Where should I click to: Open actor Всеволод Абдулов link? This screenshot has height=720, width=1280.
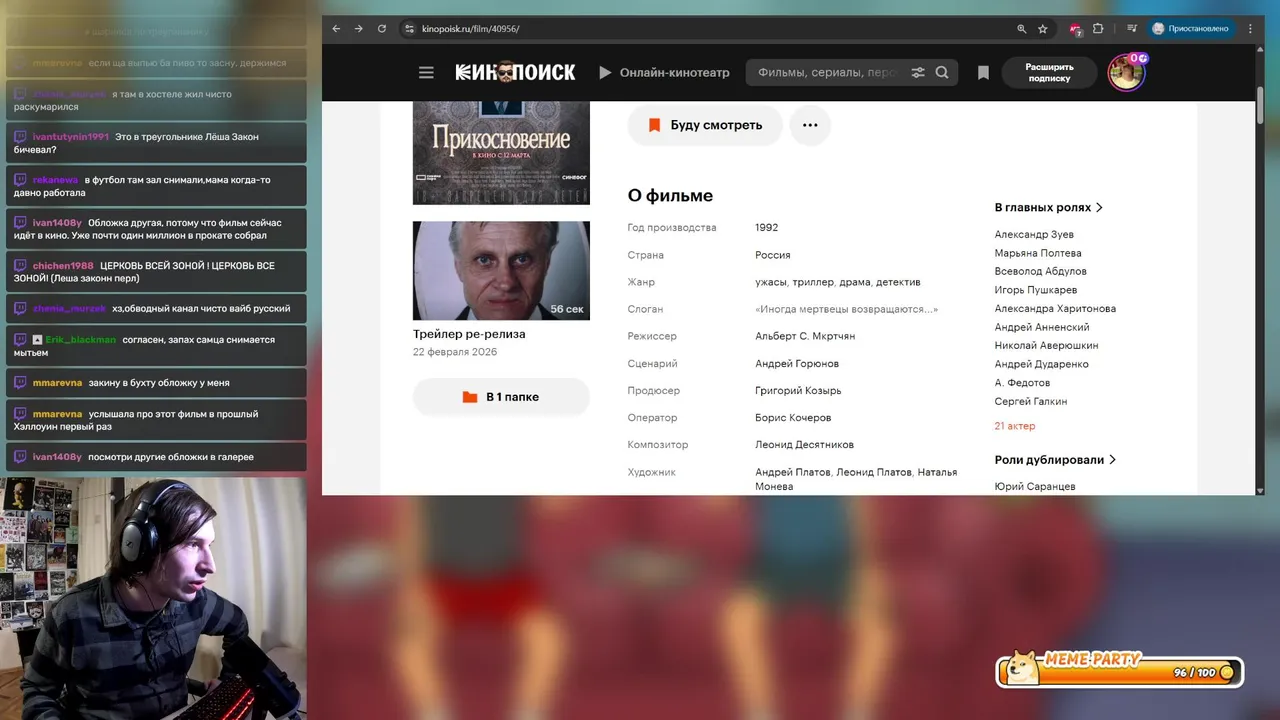tap(1040, 271)
